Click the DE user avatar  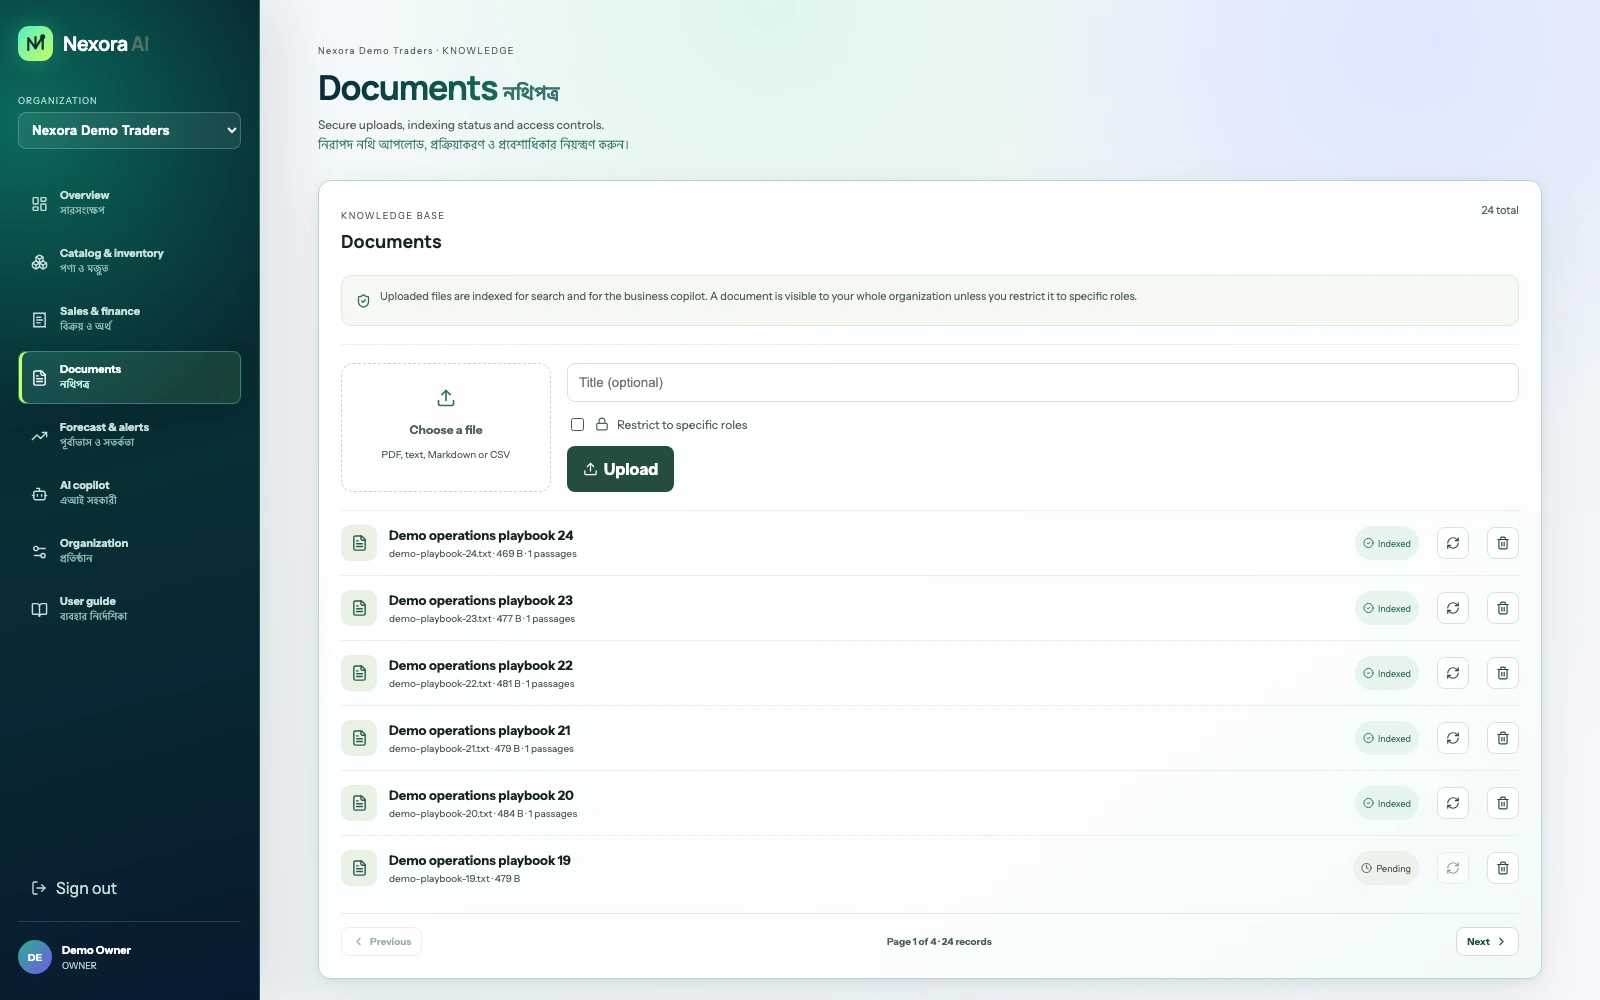tap(35, 957)
